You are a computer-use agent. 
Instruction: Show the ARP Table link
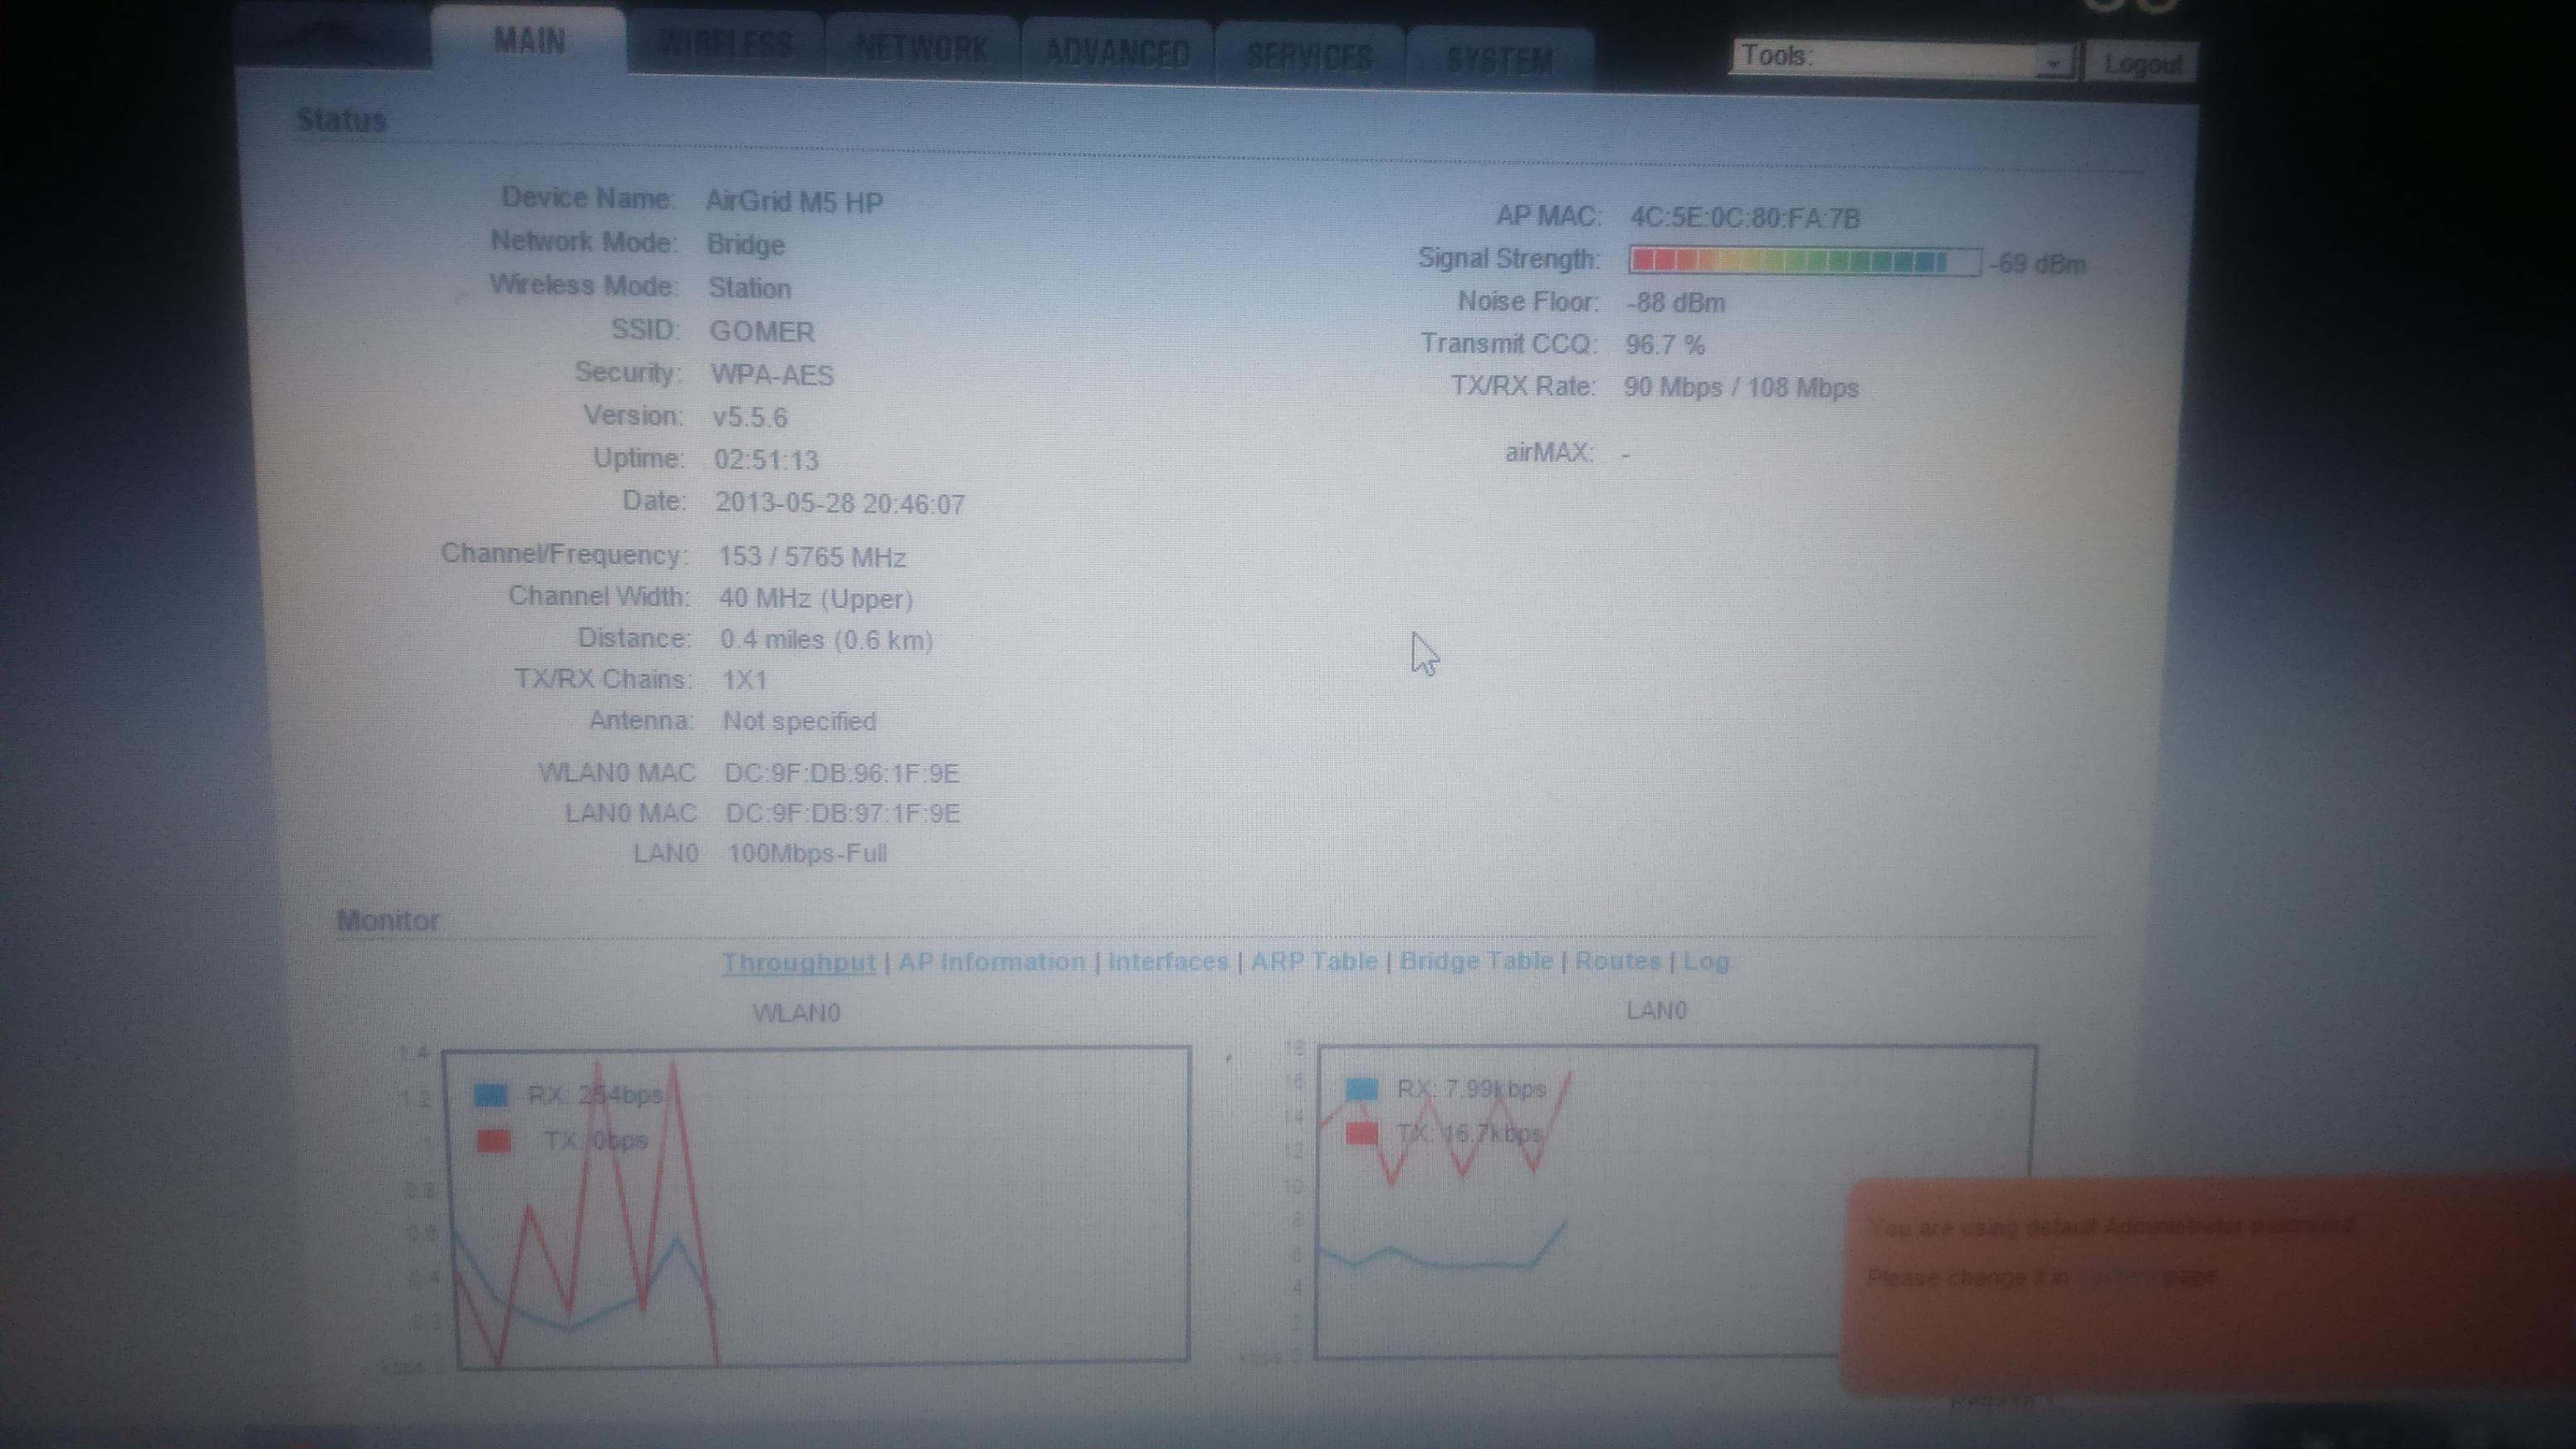pos(1313,961)
